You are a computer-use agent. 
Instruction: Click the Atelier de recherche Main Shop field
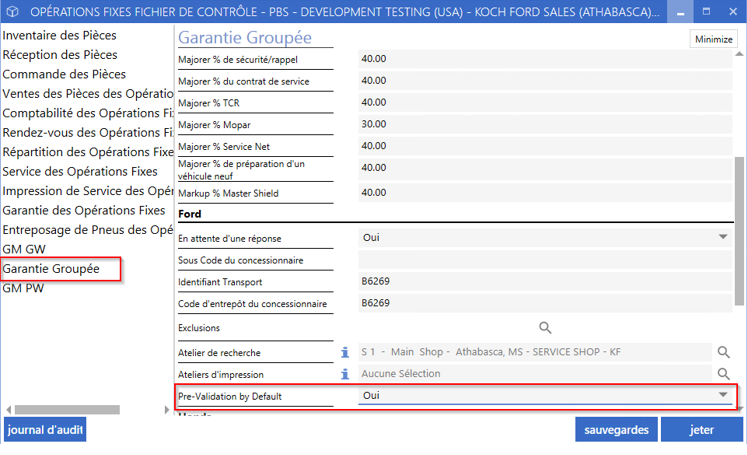click(535, 352)
